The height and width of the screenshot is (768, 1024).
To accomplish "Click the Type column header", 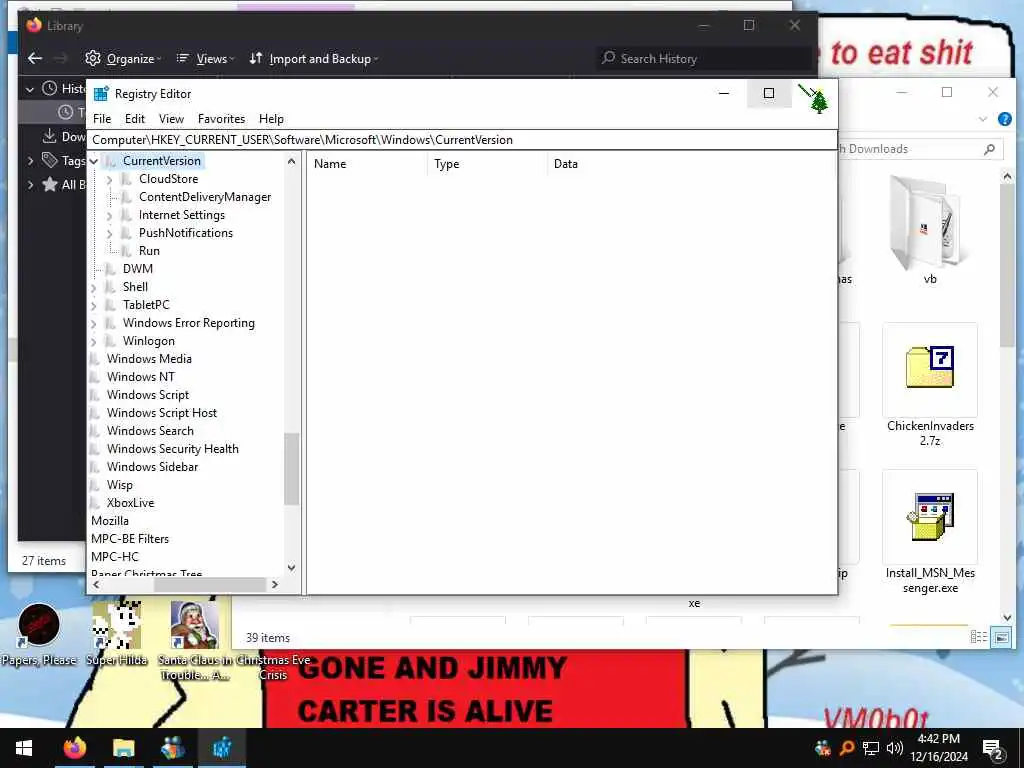I will pos(487,164).
